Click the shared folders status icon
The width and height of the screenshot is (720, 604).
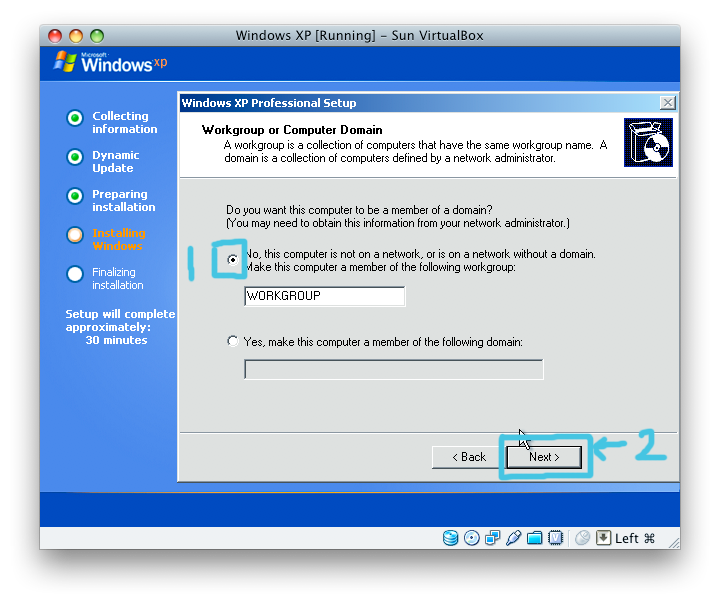(x=534, y=537)
